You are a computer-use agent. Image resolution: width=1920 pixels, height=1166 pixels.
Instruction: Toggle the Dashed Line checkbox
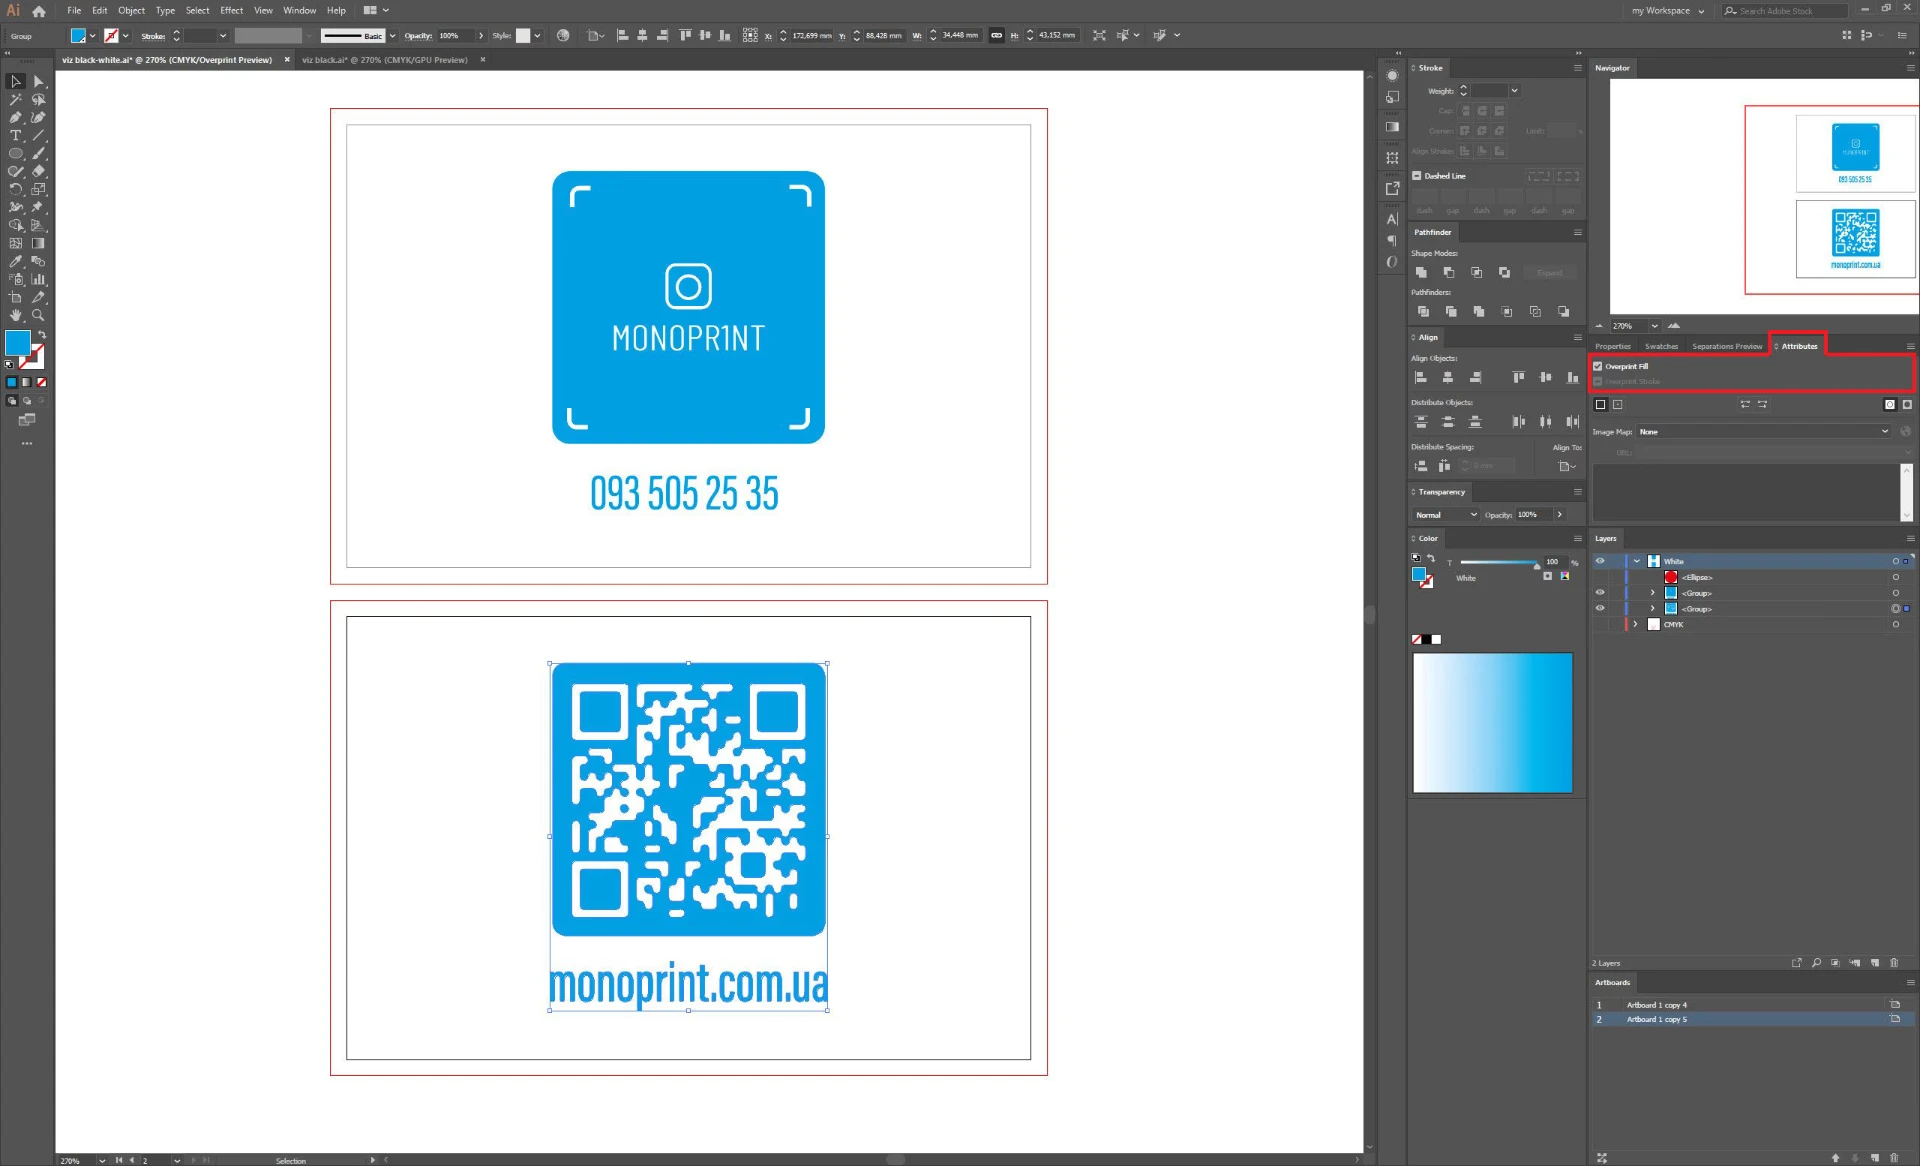1416,175
